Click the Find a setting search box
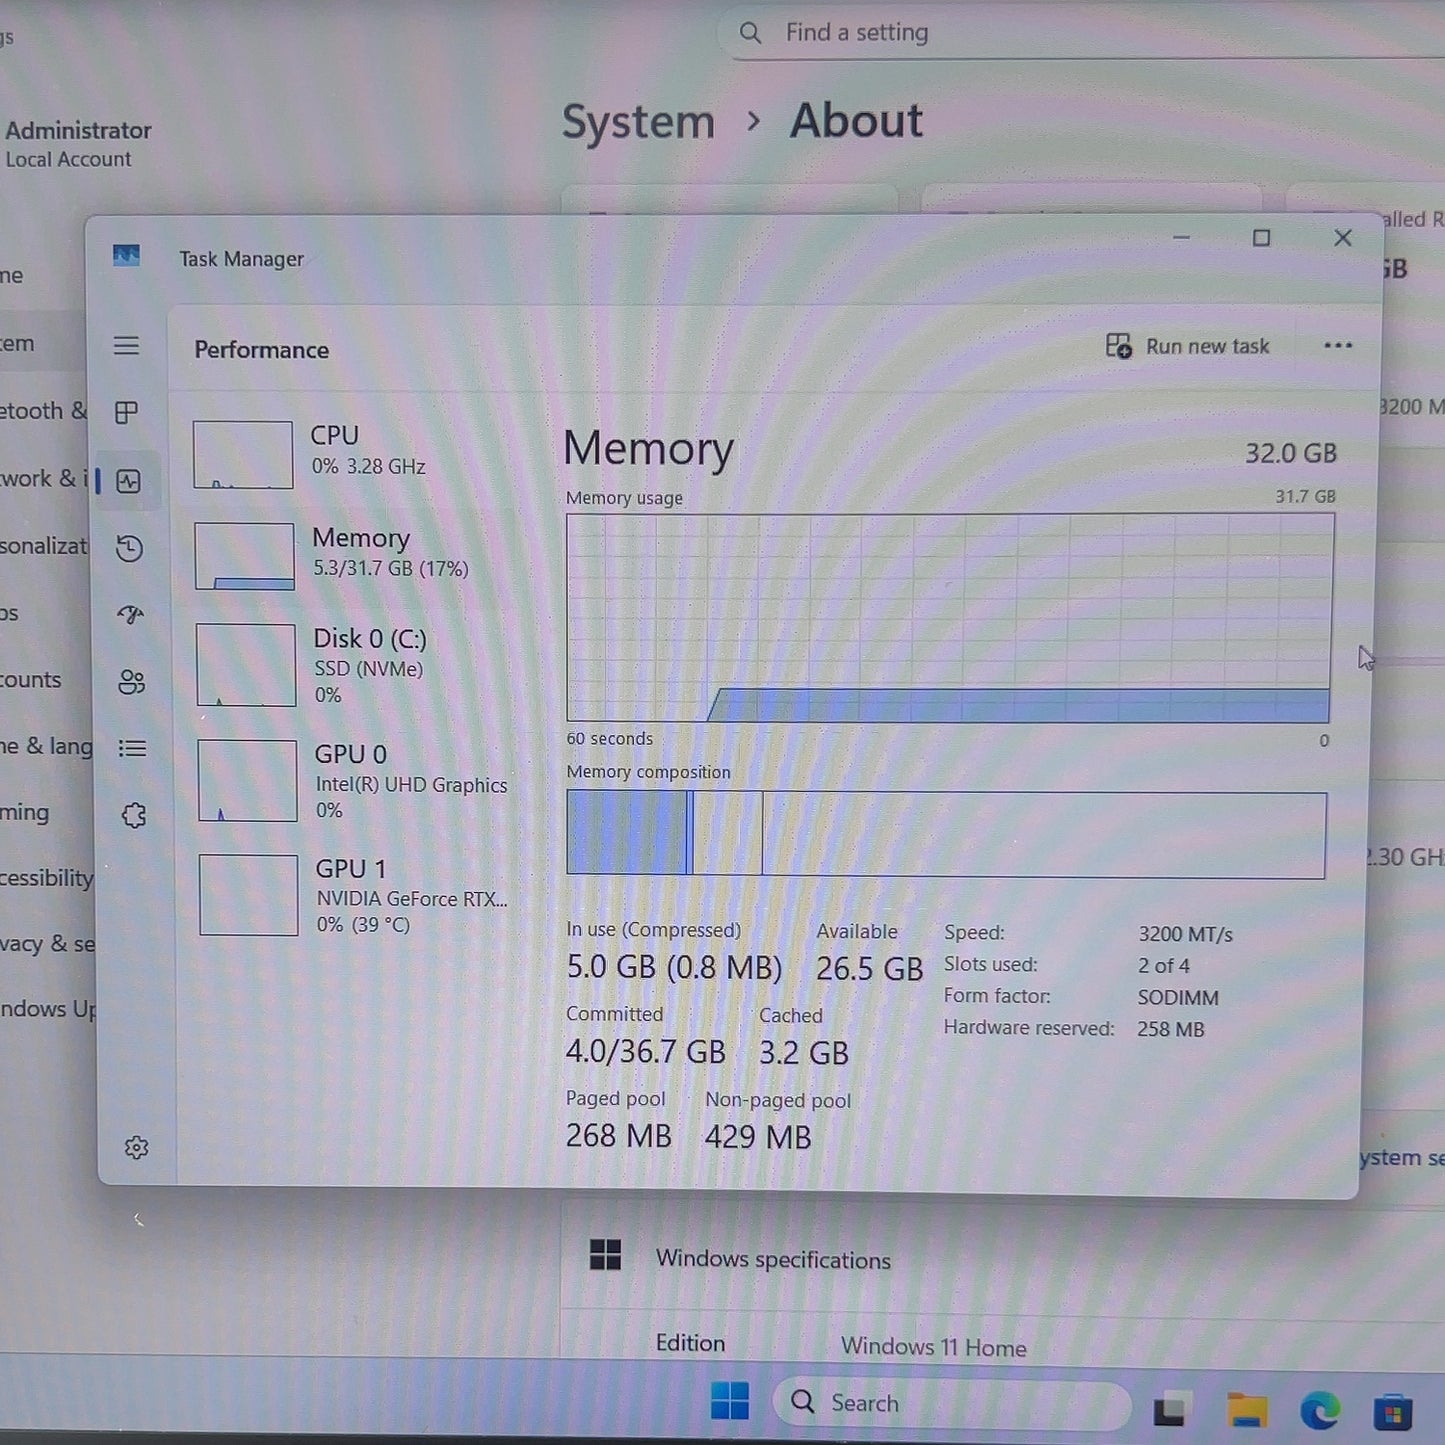 click(1080, 33)
